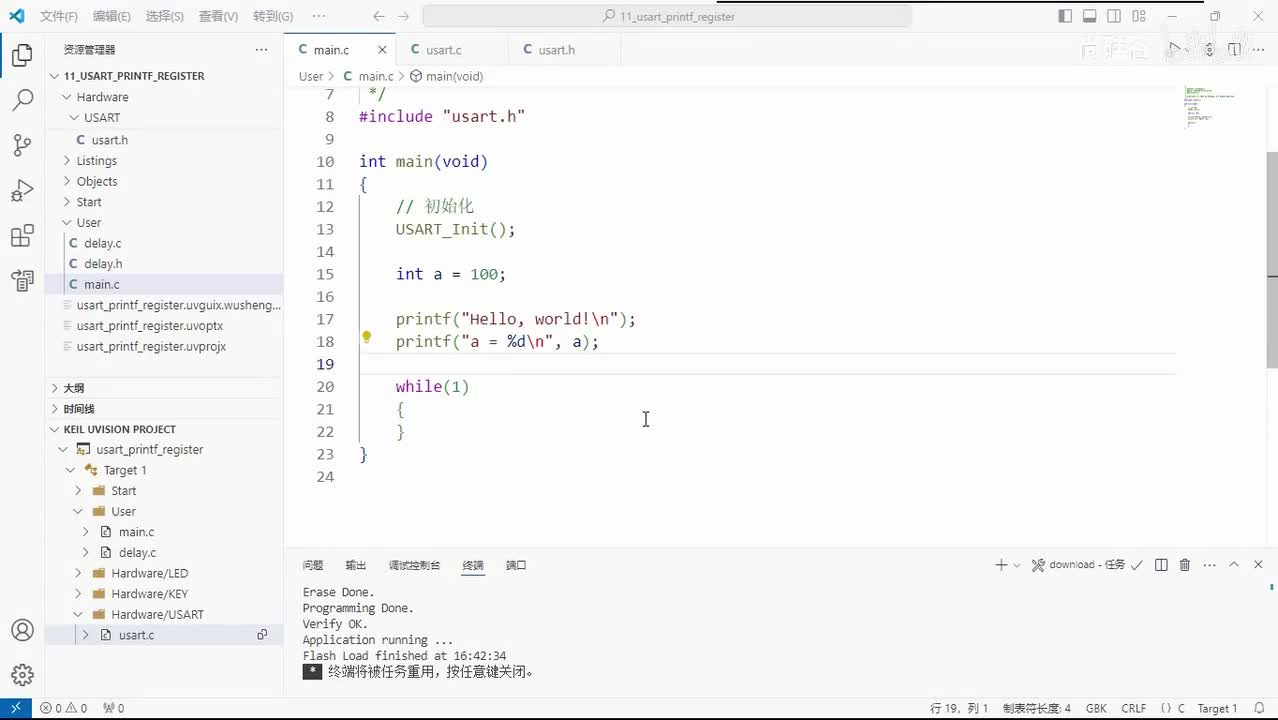This screenshot has width=1278, height=720.
Task: Open terminal panel more actions ellipsis
Action: [x=1209, y=565]
